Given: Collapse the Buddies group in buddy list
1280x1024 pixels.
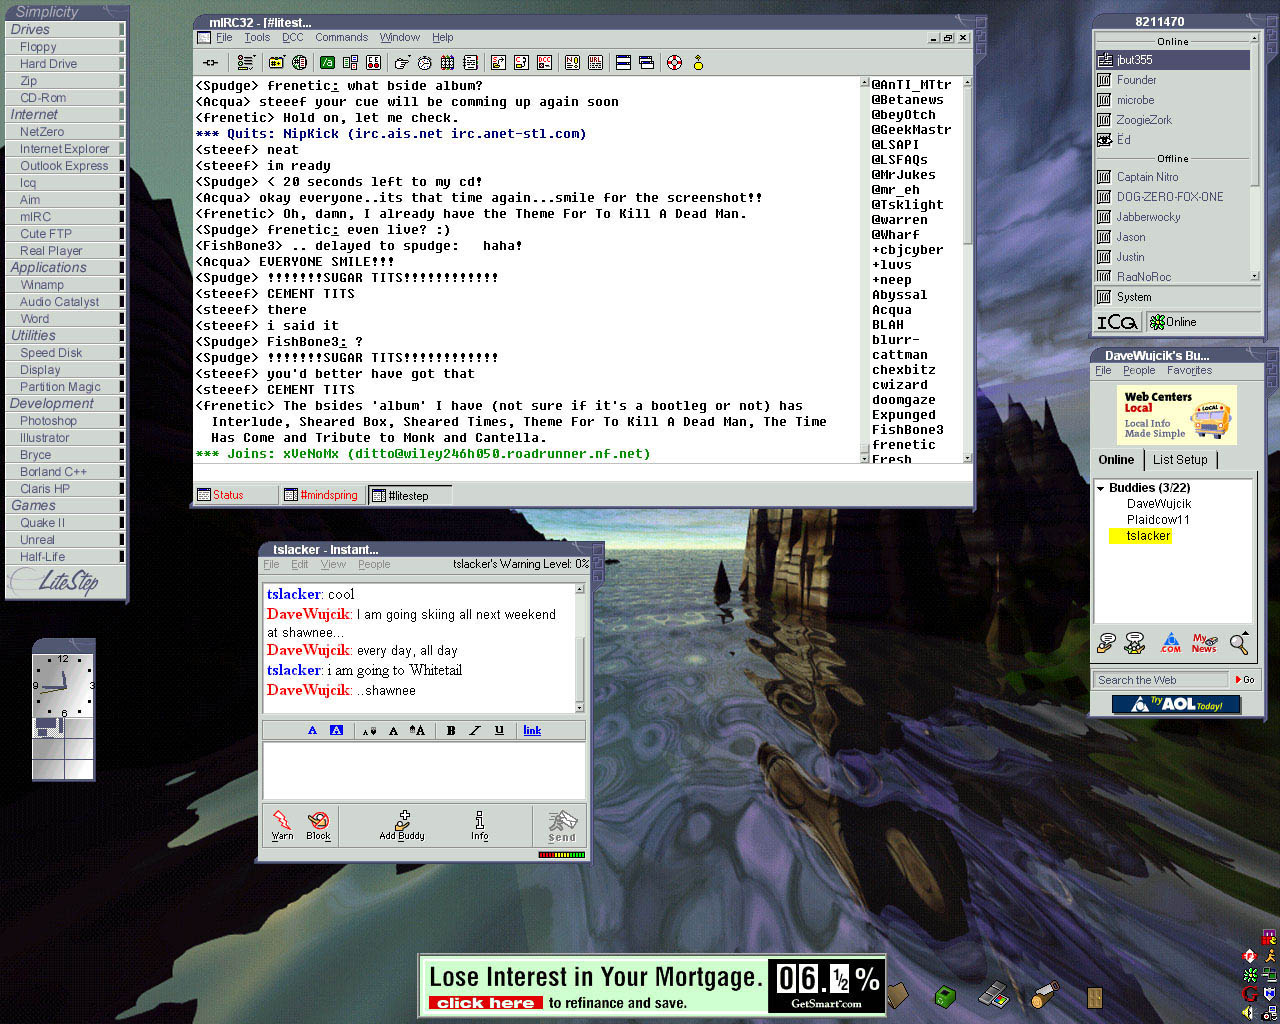Looking at the screenshot, I should click(x=1101, y=488).
